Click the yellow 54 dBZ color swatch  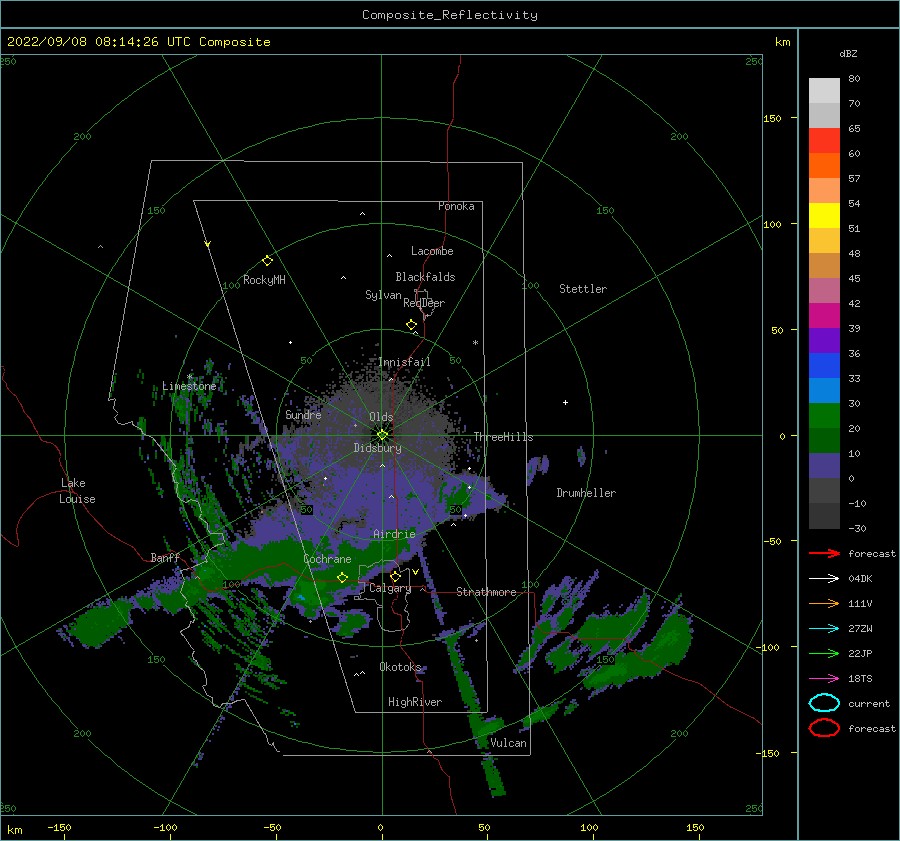(x=824, y=215)
